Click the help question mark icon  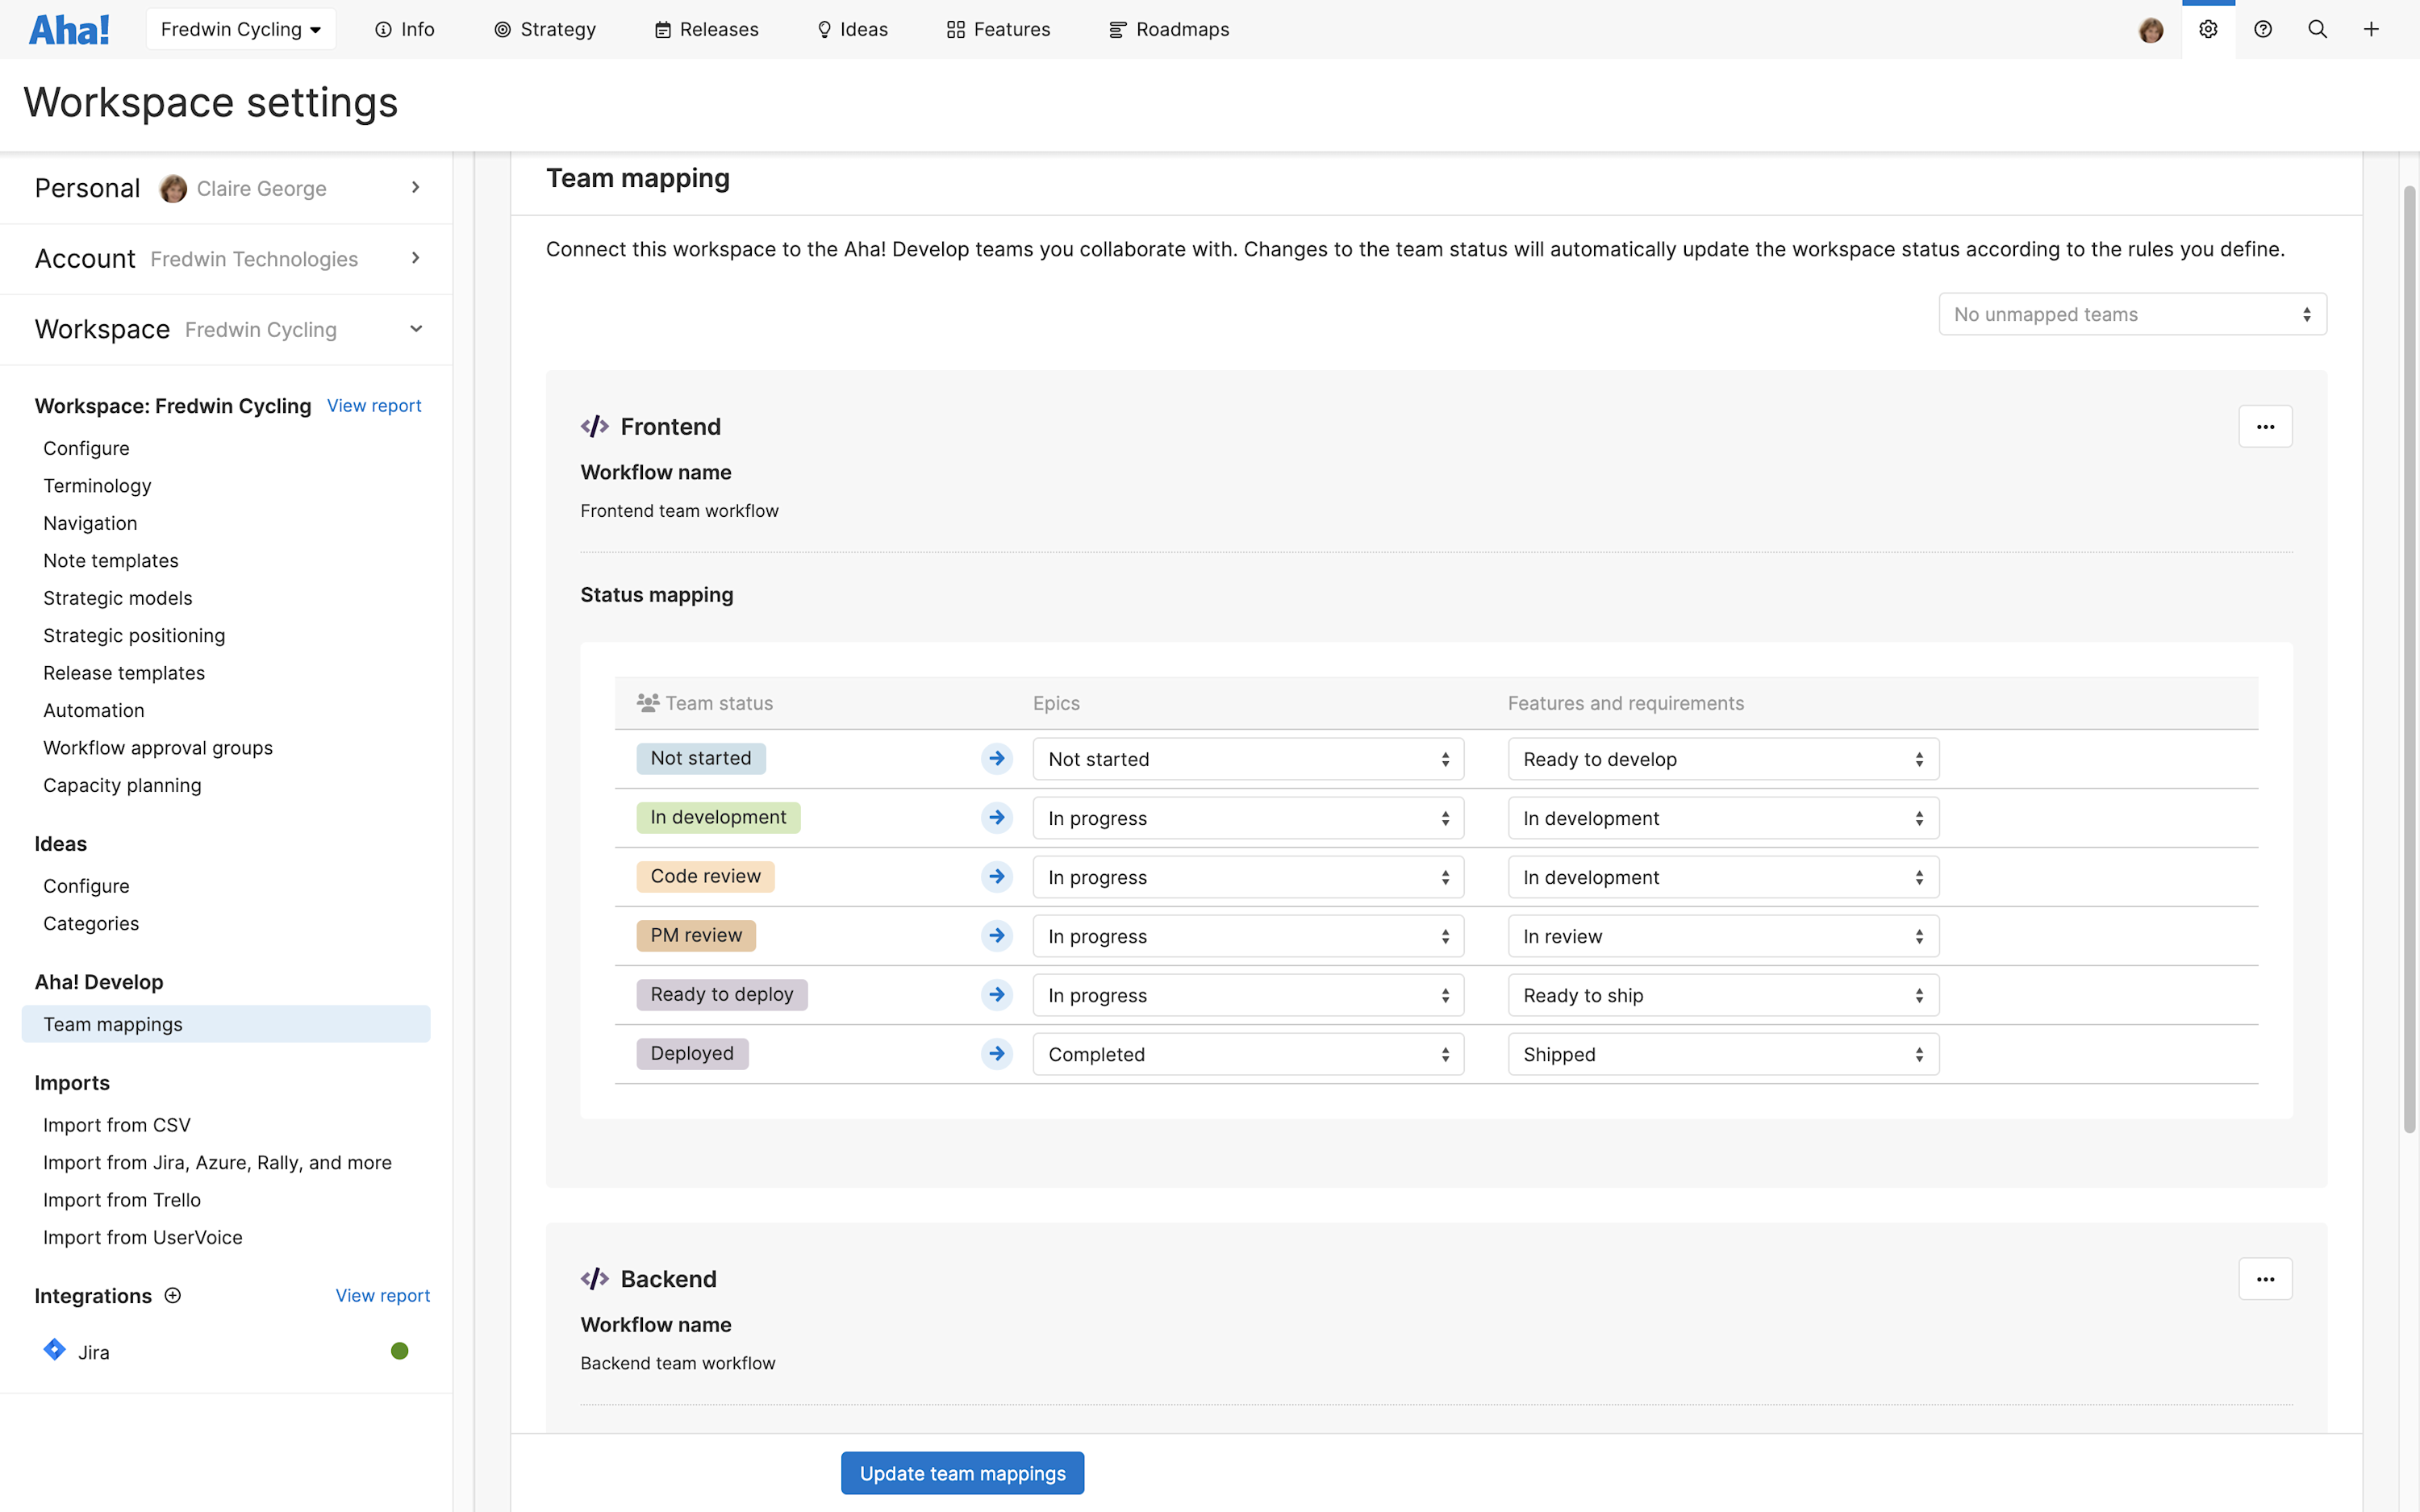[x=2263, y=29]
